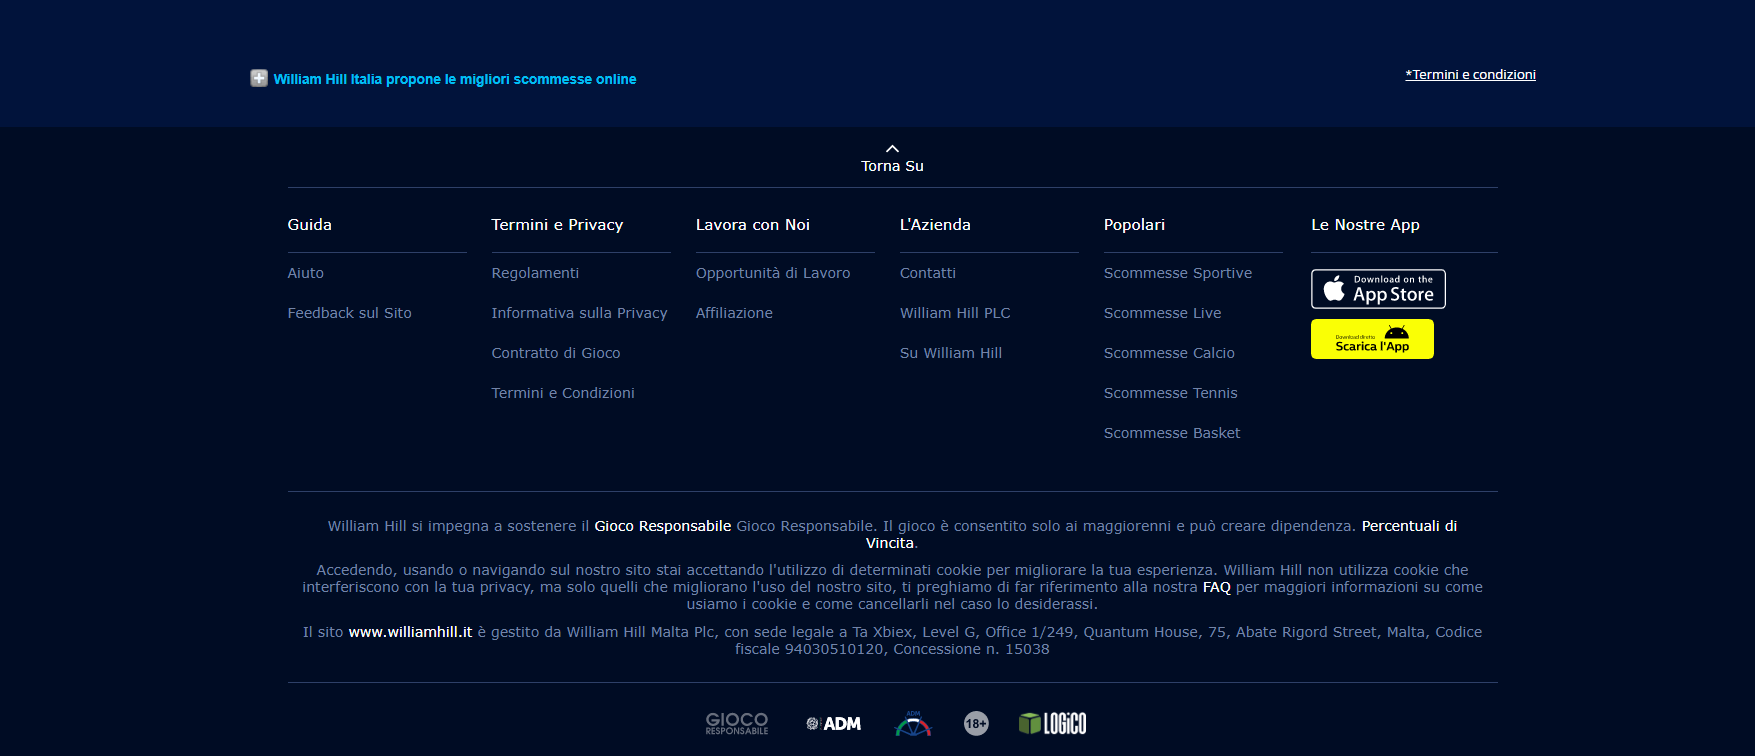Click the yellow Scarica l'App Android badge
This screenshot has width=1755, height=756.
click(x=1372, y=339)
